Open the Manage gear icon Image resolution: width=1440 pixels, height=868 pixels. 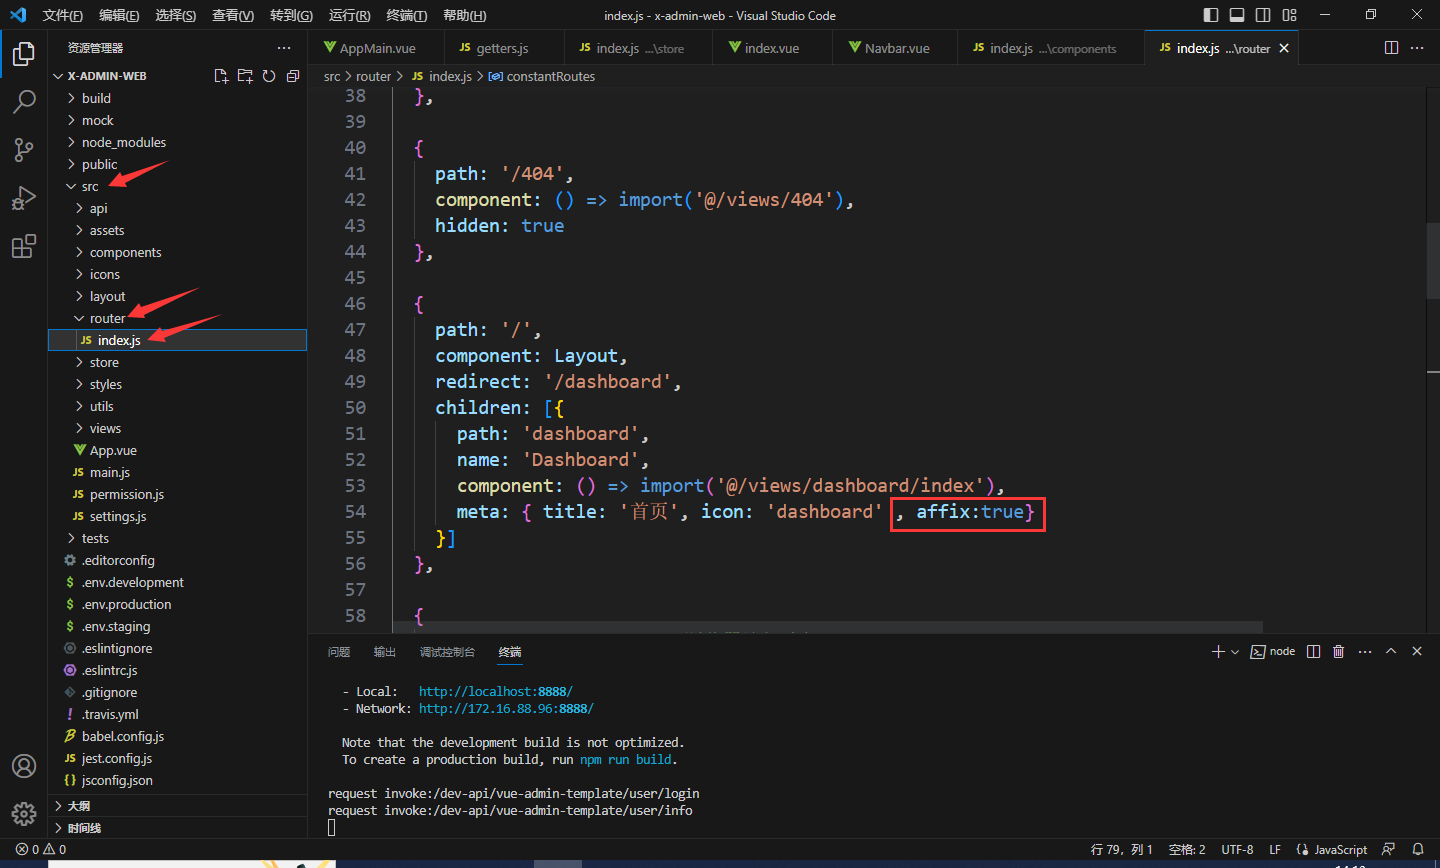point(24,814)
